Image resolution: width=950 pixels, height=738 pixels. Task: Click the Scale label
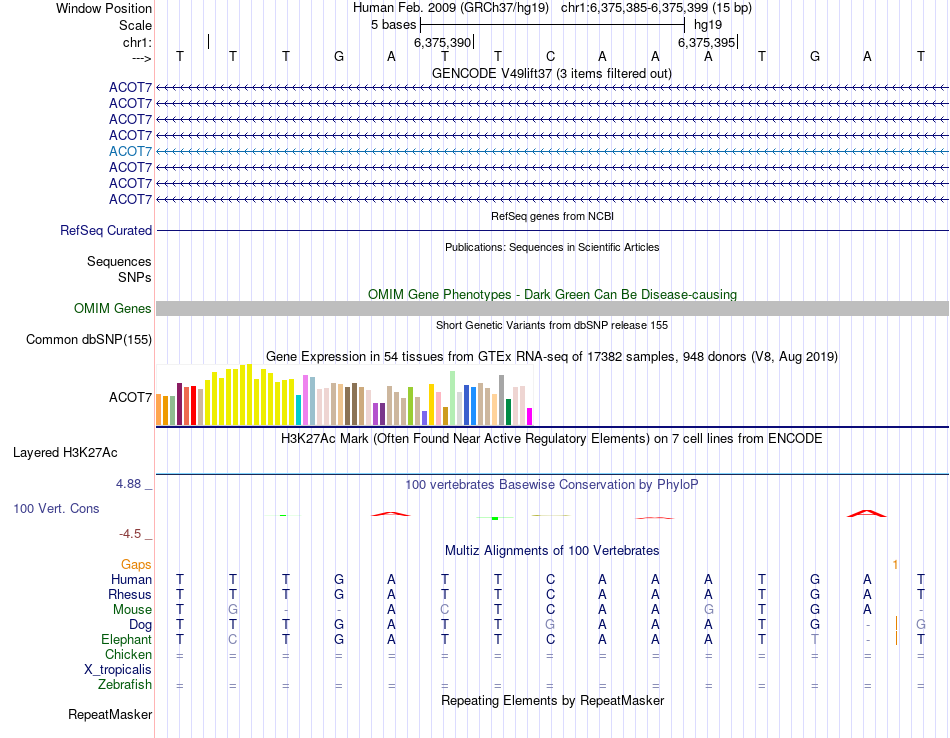click(x=135, y=25)
